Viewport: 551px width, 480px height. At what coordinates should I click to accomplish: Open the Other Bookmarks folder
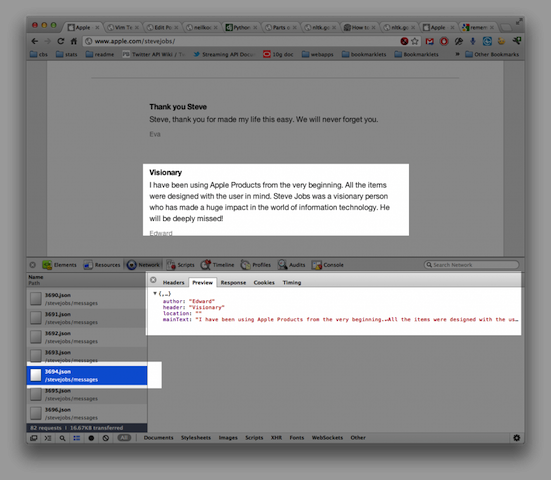(x=492, y=54)
